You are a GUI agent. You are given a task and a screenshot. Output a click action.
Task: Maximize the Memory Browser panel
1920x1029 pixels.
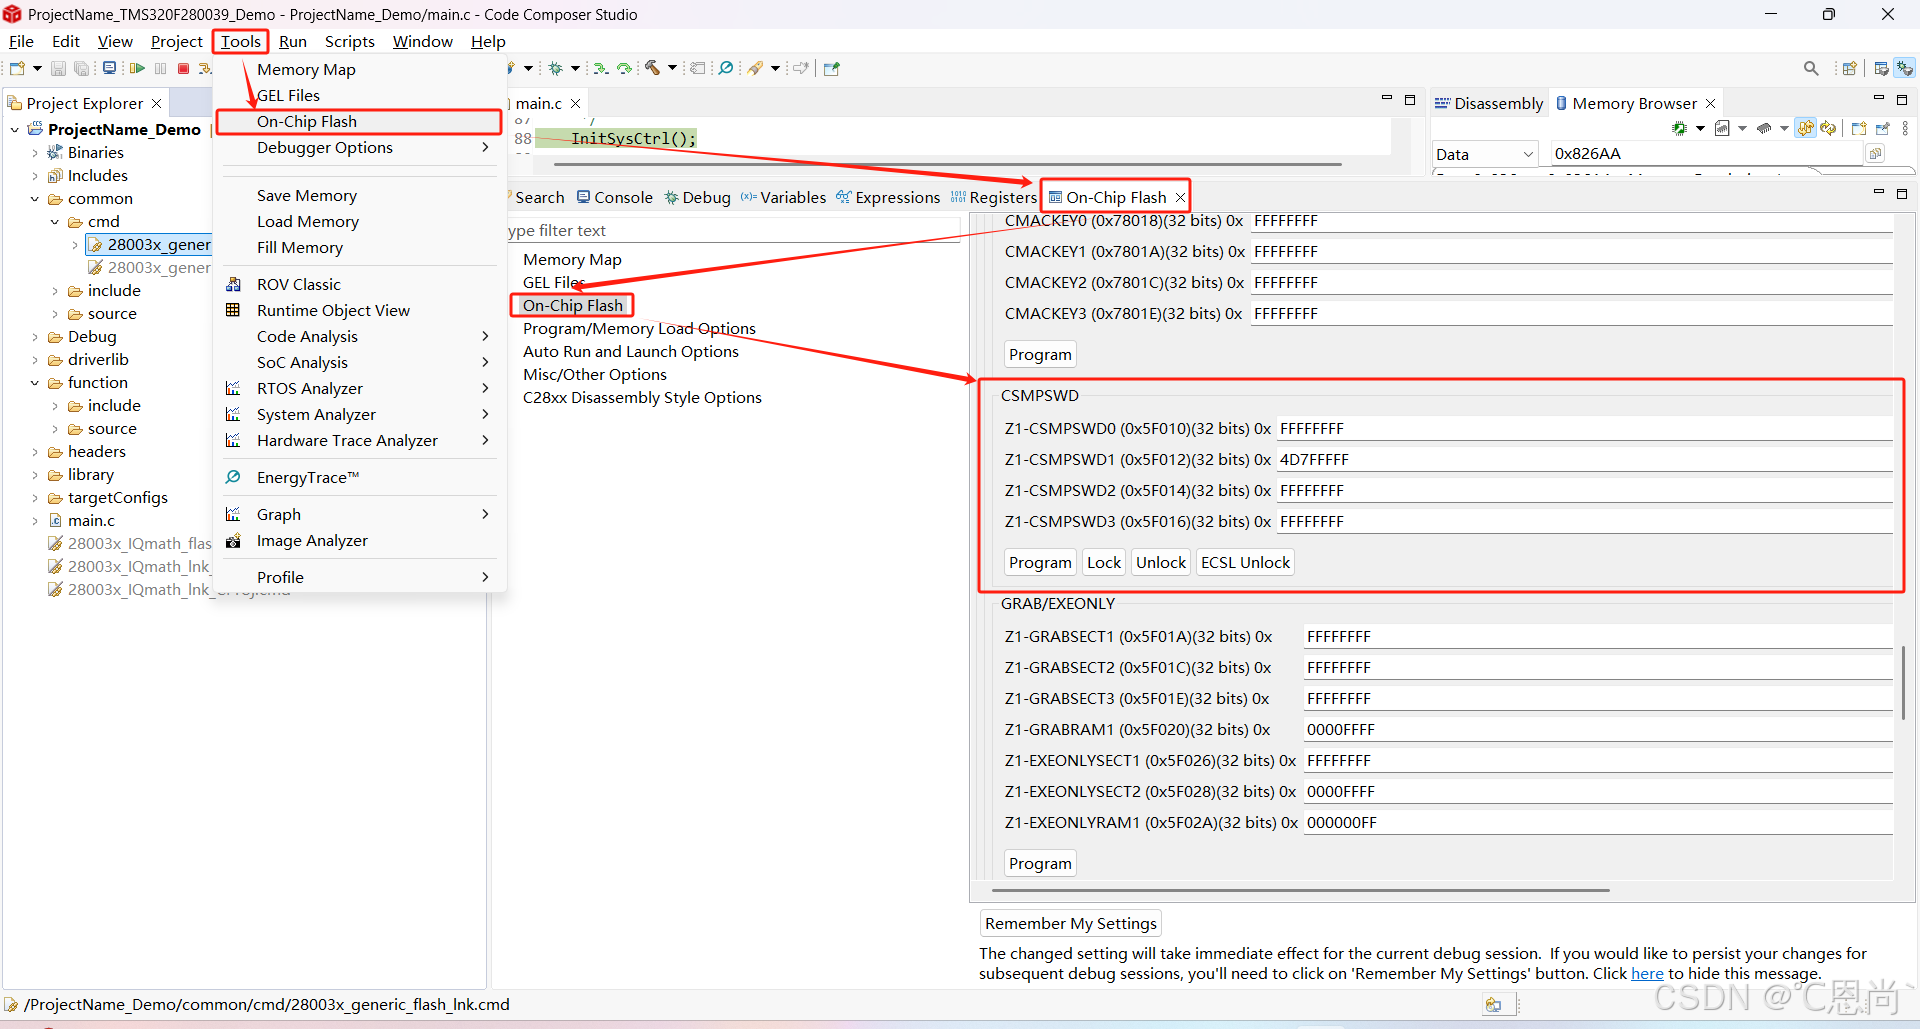(1902, 99)
